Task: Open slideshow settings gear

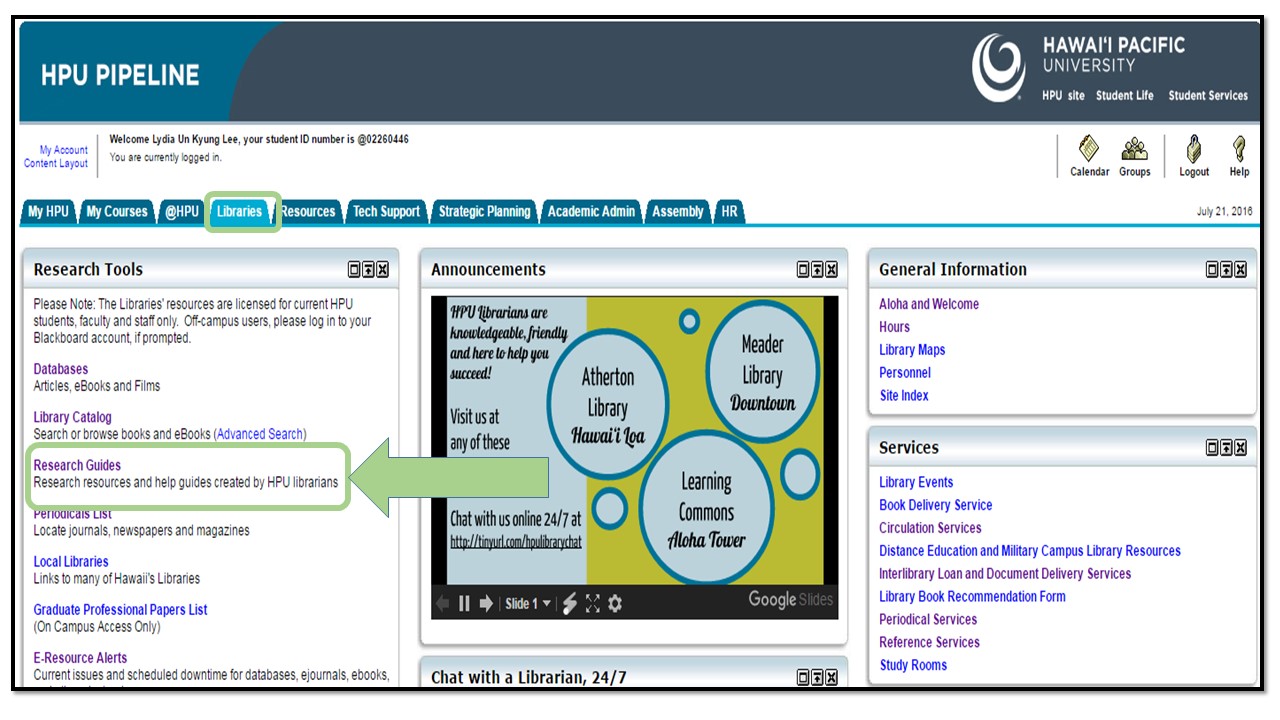Action: click(615, 603)
